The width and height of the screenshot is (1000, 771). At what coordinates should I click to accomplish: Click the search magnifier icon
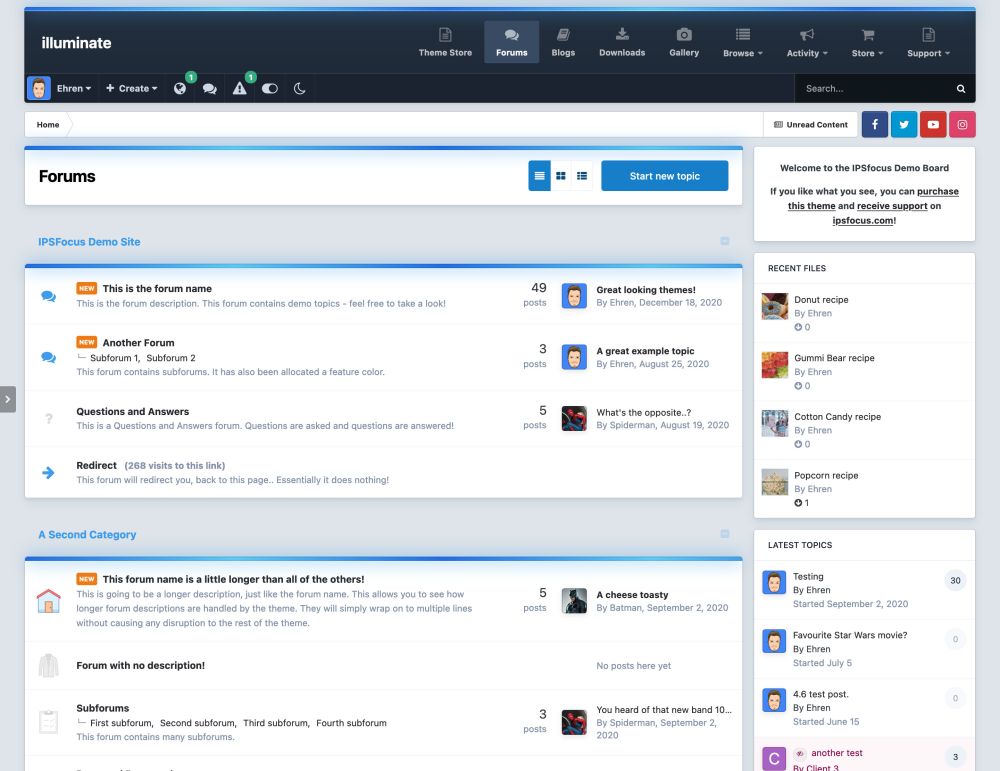pyautogui.click(x=960, y=89)
